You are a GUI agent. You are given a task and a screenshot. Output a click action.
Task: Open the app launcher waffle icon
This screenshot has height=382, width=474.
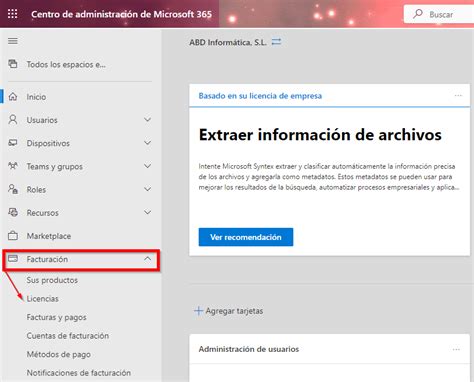point(13,14)
